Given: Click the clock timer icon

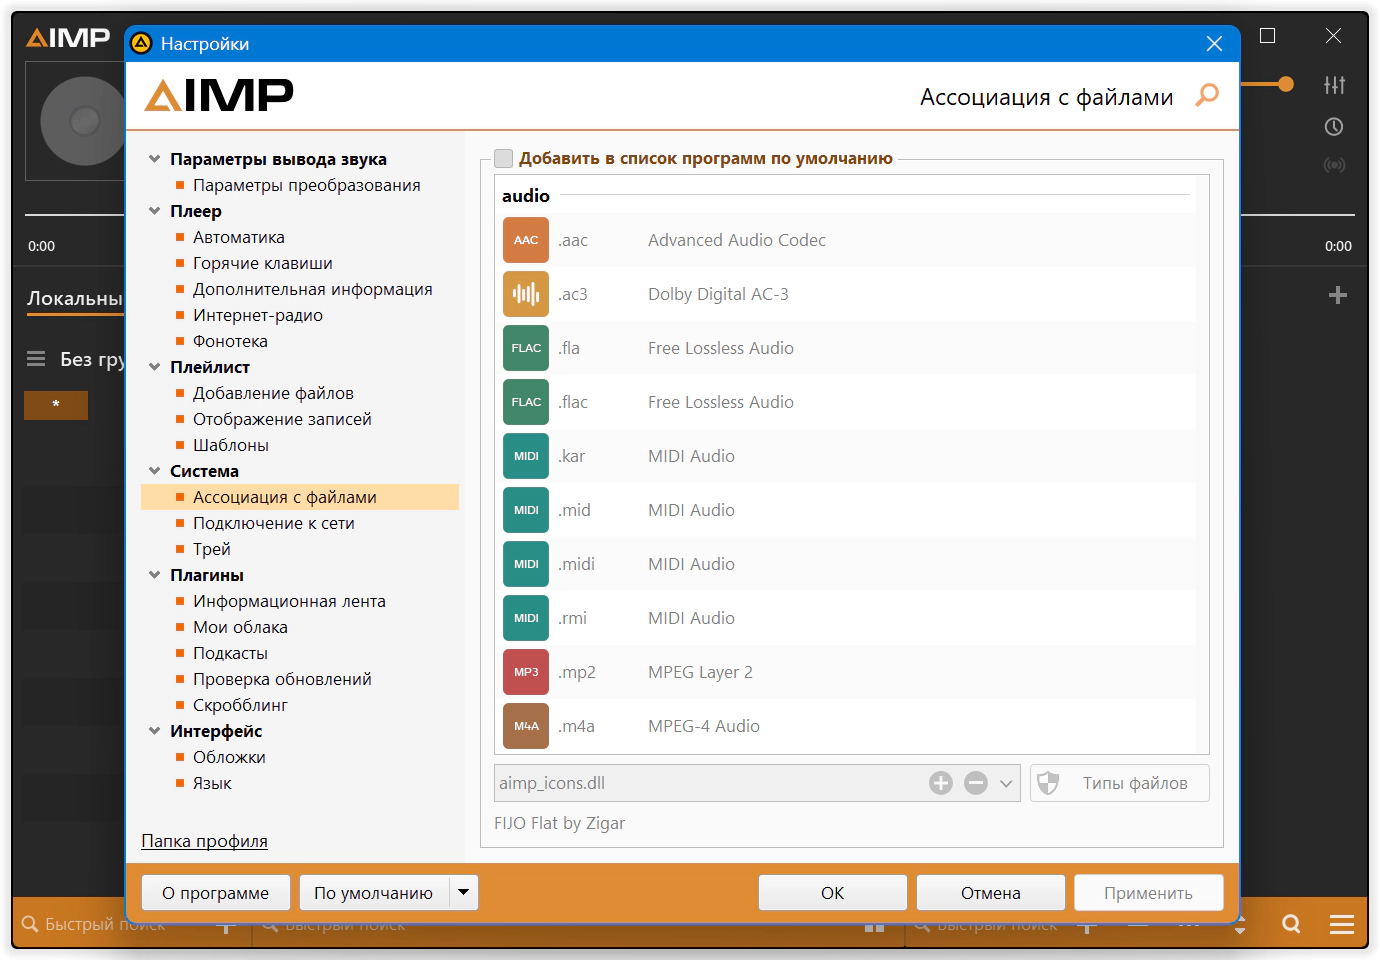Looking at the screenshot, I should click(x=1334, y=127).
